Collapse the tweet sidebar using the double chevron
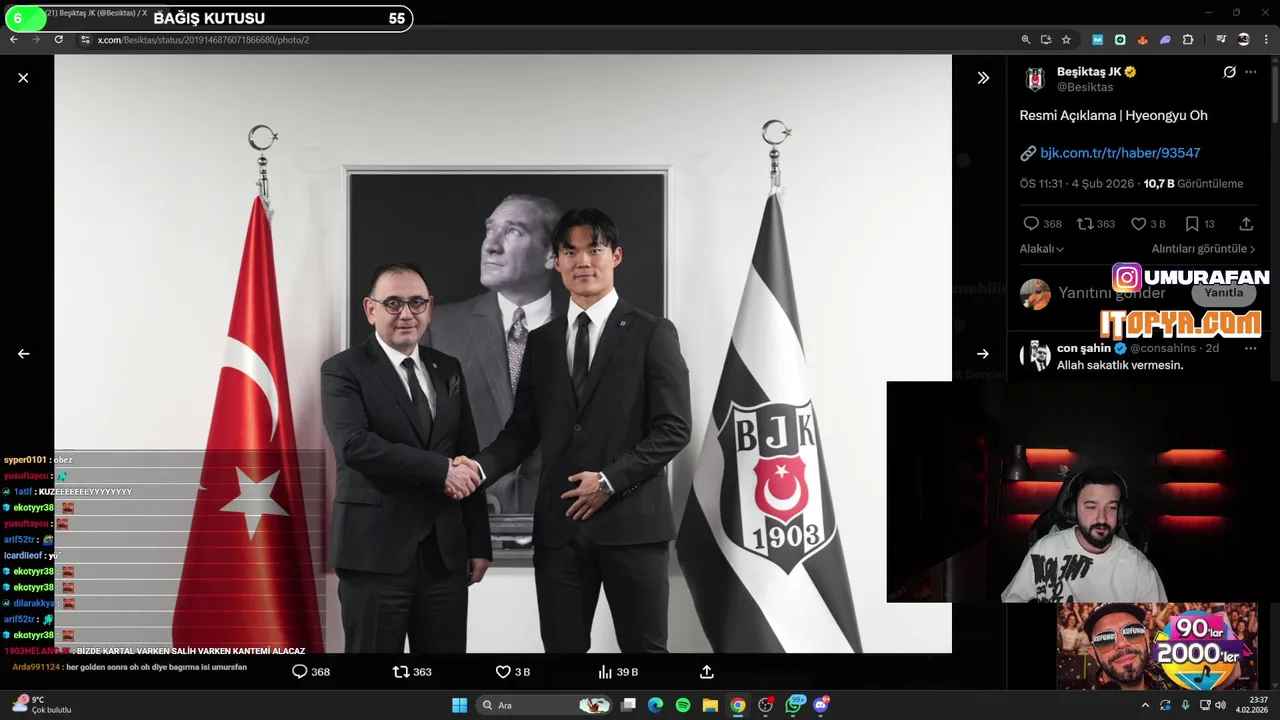The height and width of the screenshot is (720, 1280). pyautogui.click(x=983, y=78)
